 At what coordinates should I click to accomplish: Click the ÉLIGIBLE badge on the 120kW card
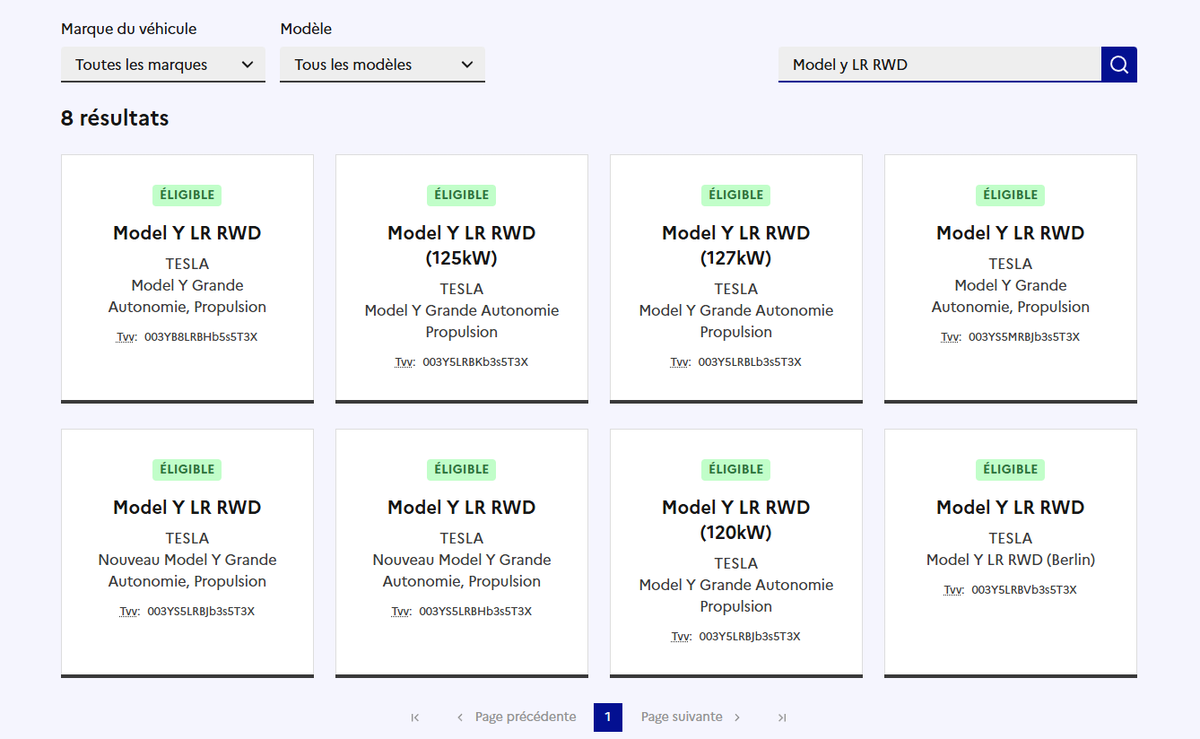pos(736,469)
